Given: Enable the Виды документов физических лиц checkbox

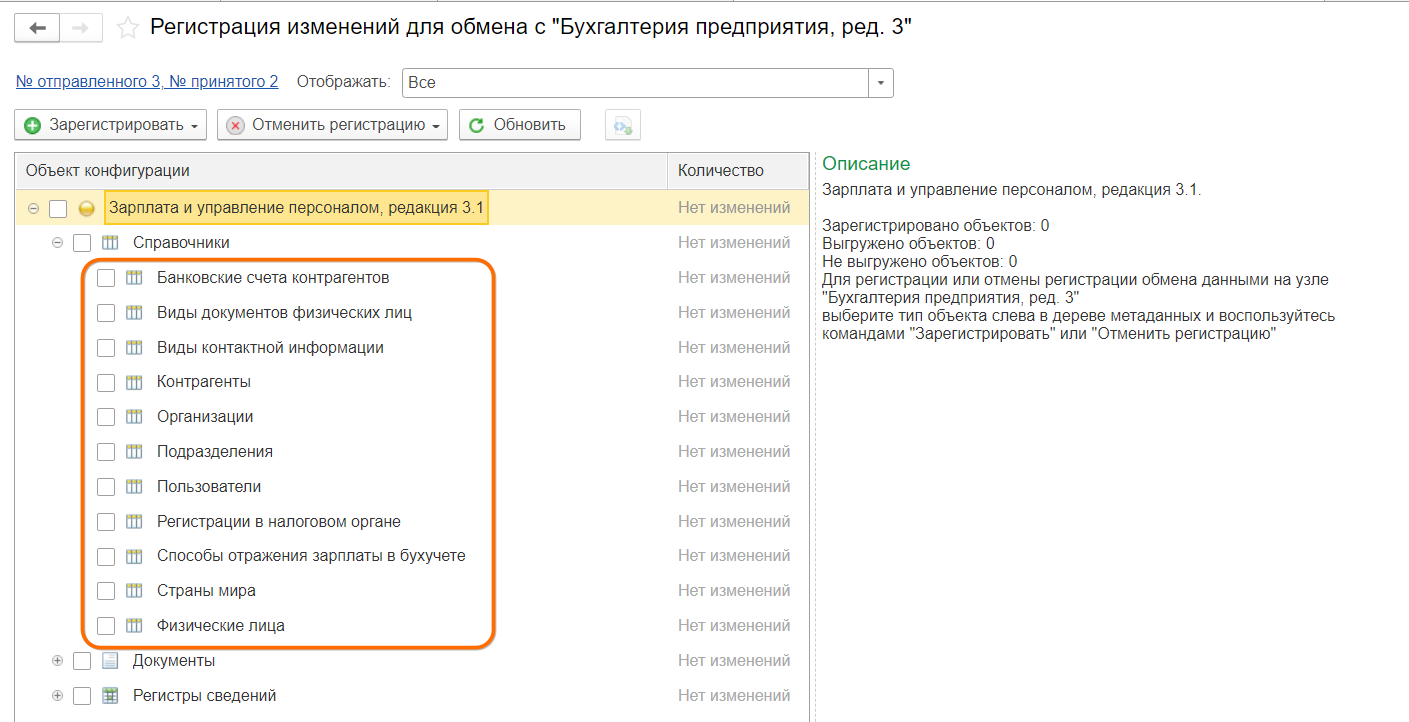Looking at the screenshot, I should click(x=106, y=313).
